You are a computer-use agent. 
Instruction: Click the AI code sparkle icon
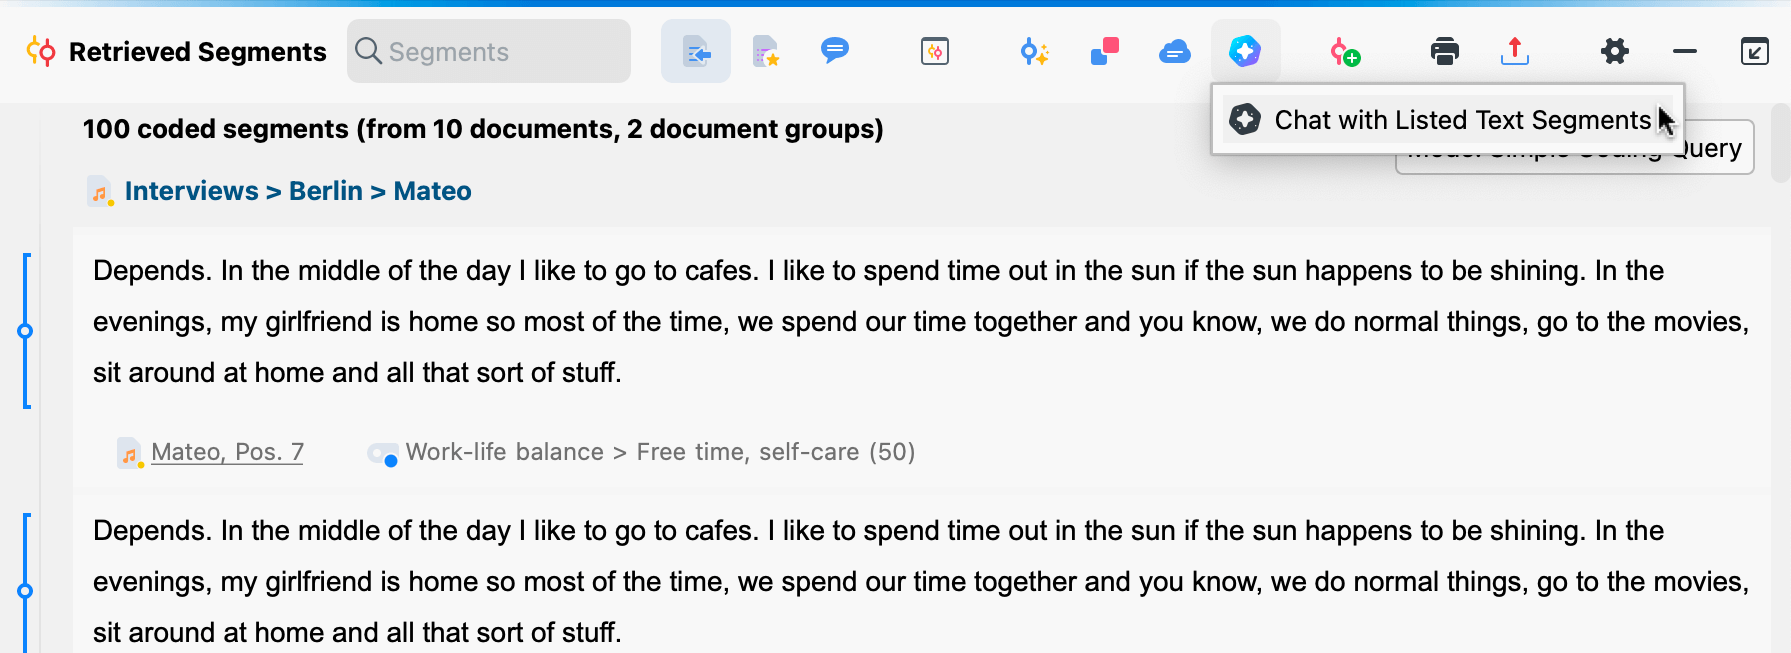(x=1034, y=51)
